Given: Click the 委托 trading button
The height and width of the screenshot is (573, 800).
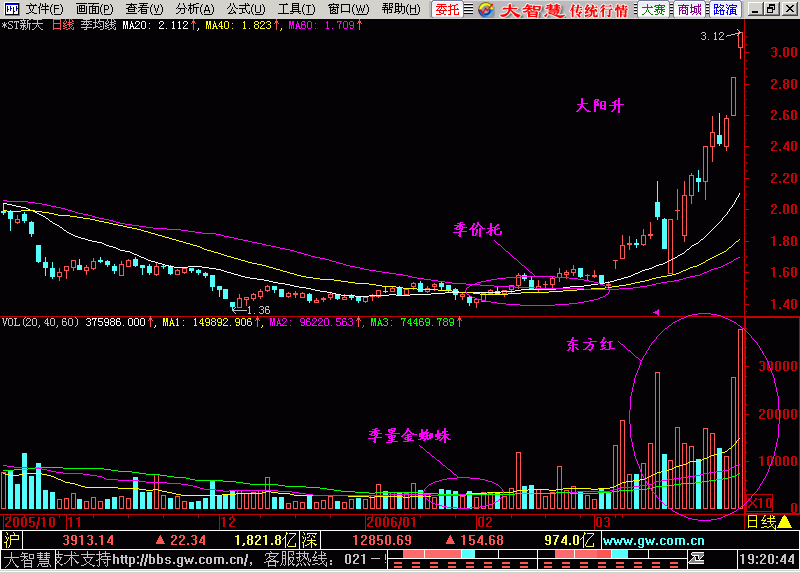Looking at the screenshot, I should (447, 9).
